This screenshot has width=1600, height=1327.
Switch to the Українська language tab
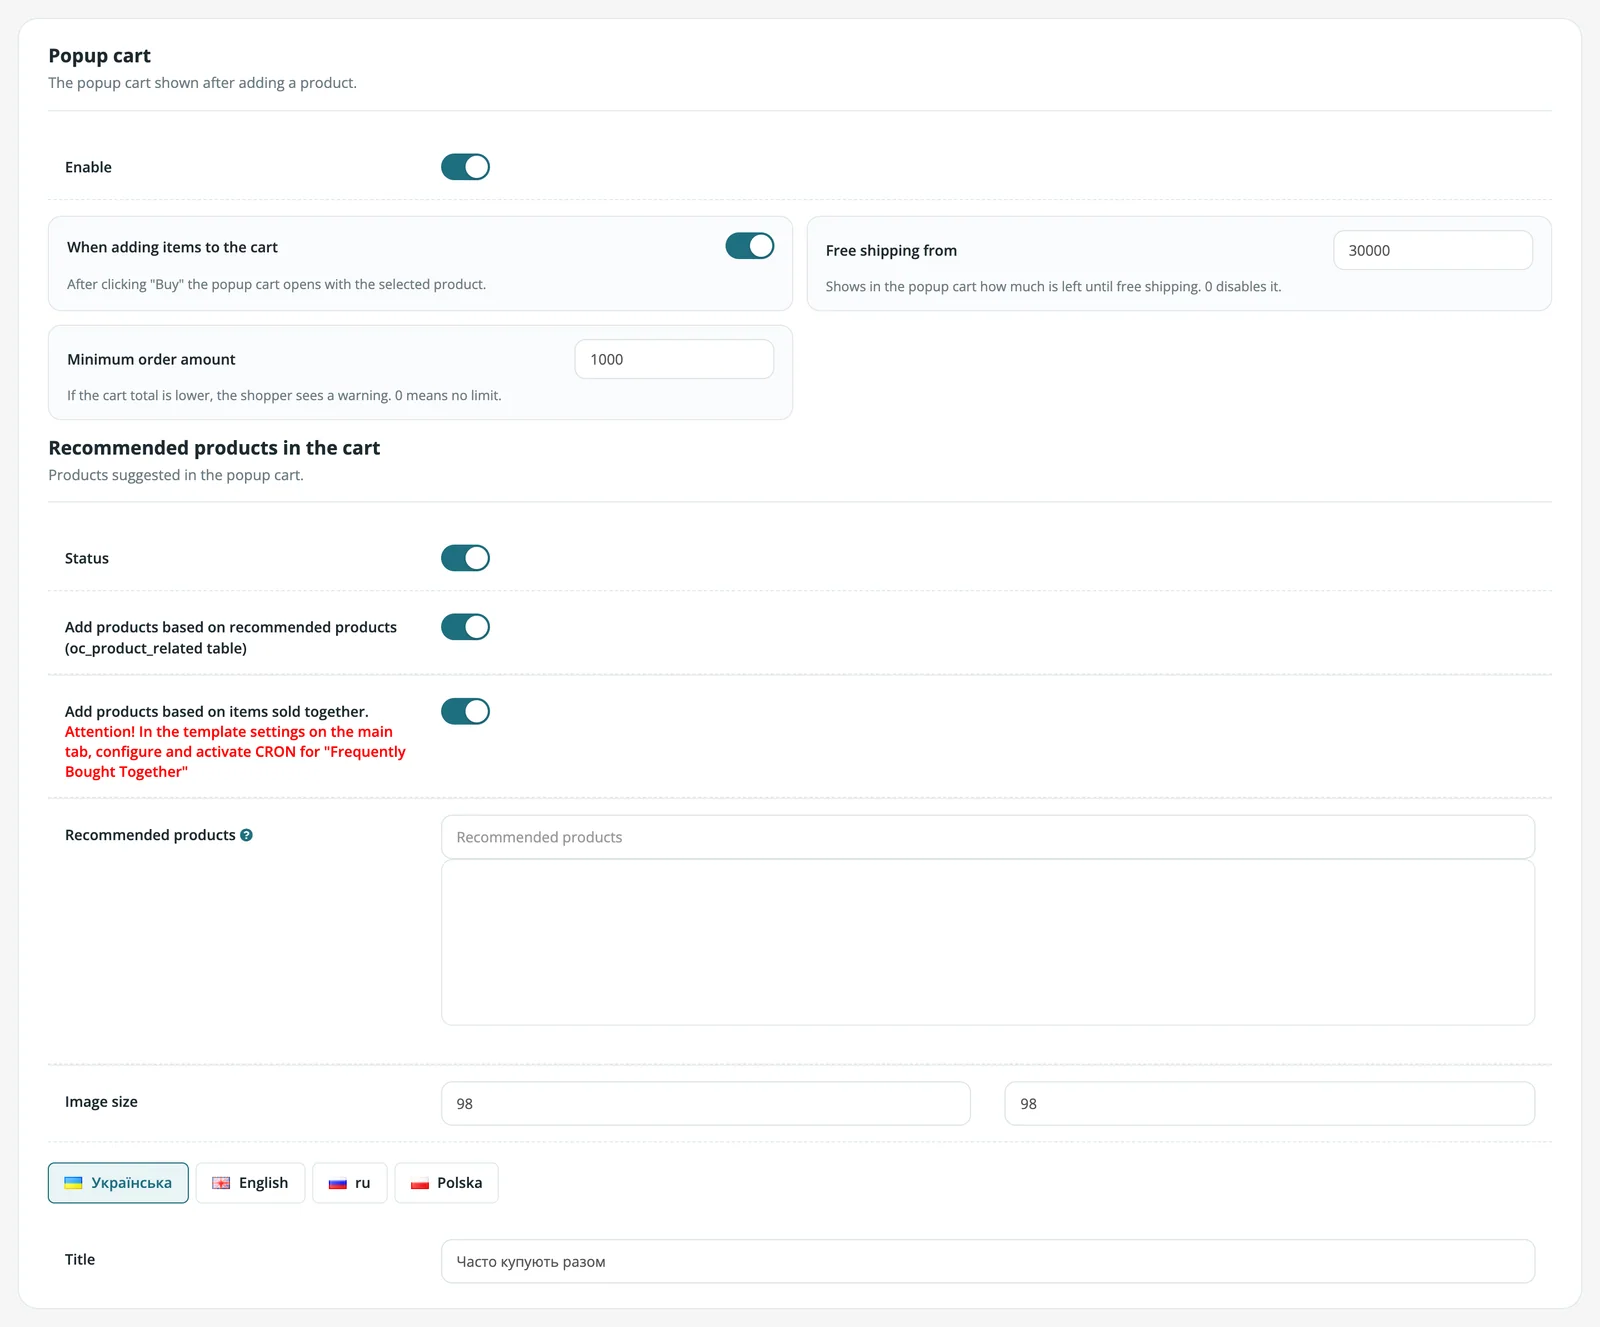click(118, 1183)
